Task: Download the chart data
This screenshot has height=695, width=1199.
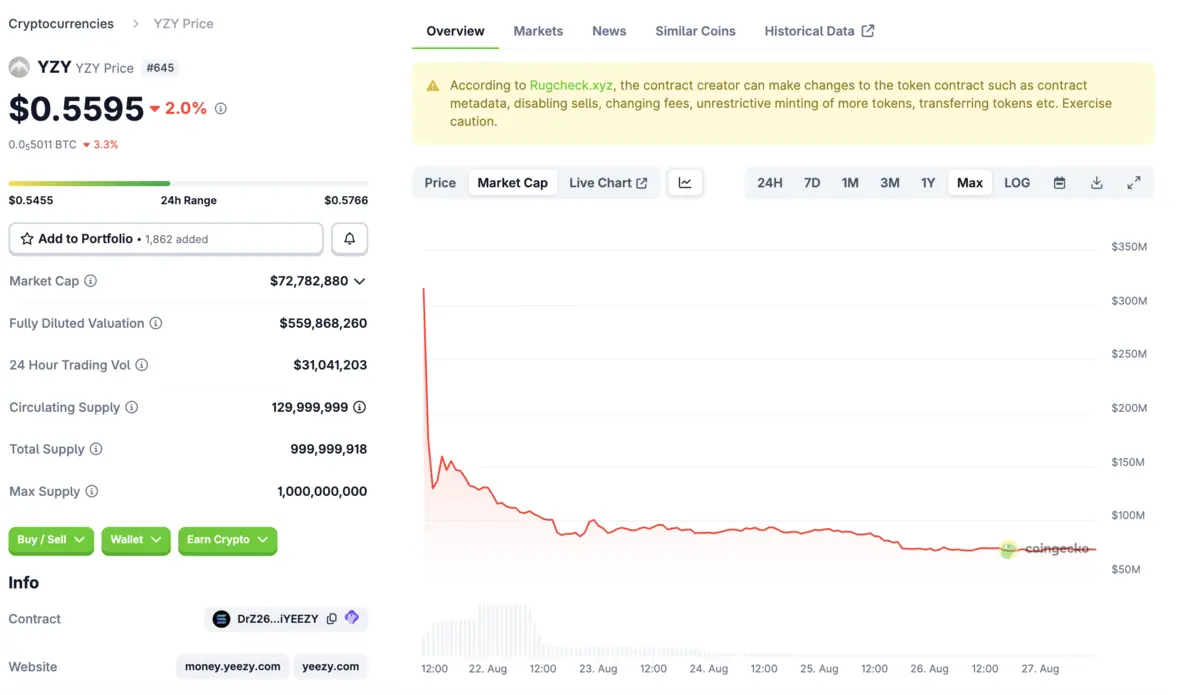Action: [1096, 183]
